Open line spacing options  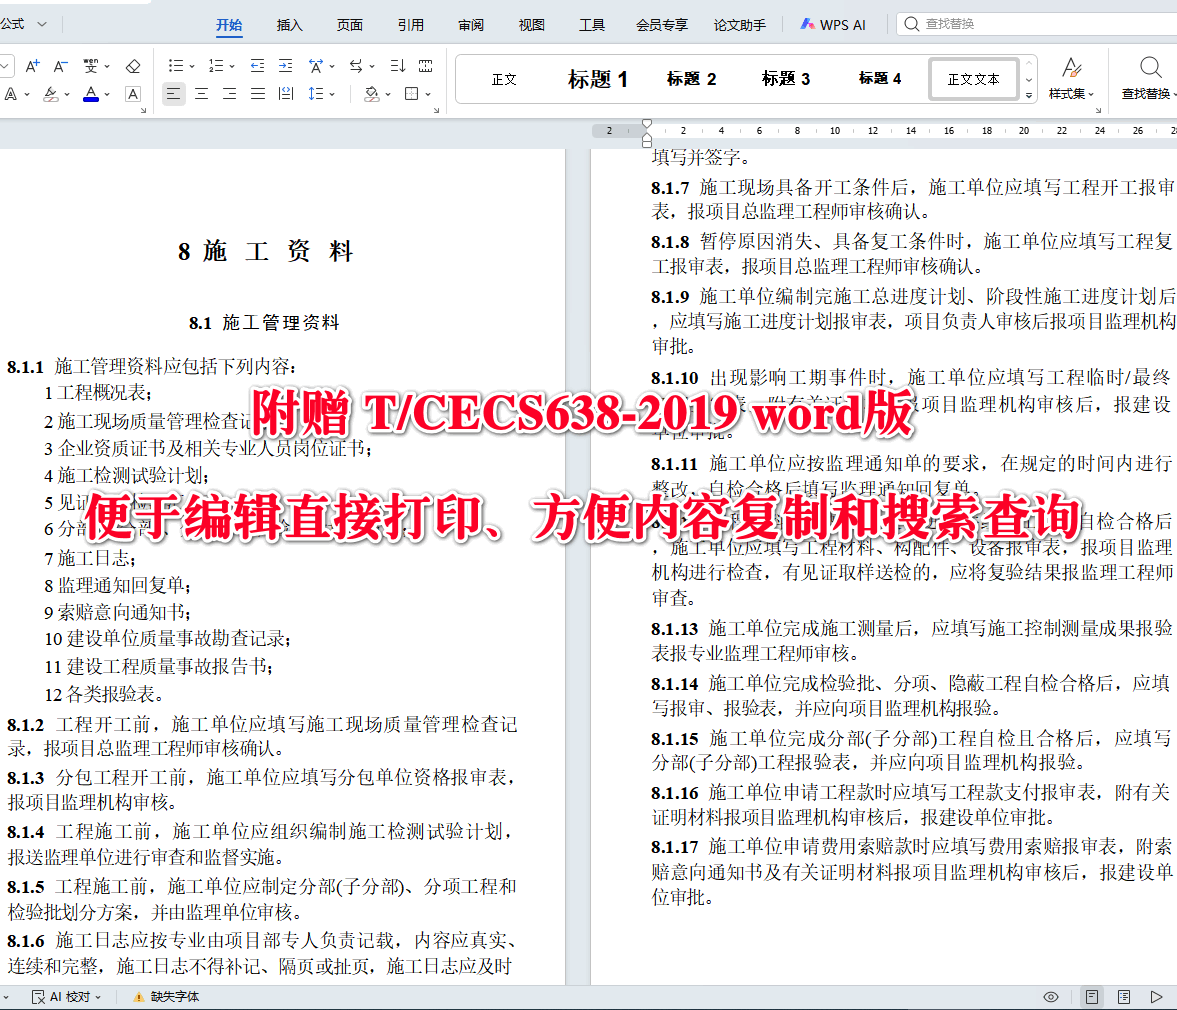[x=316, y=94]
